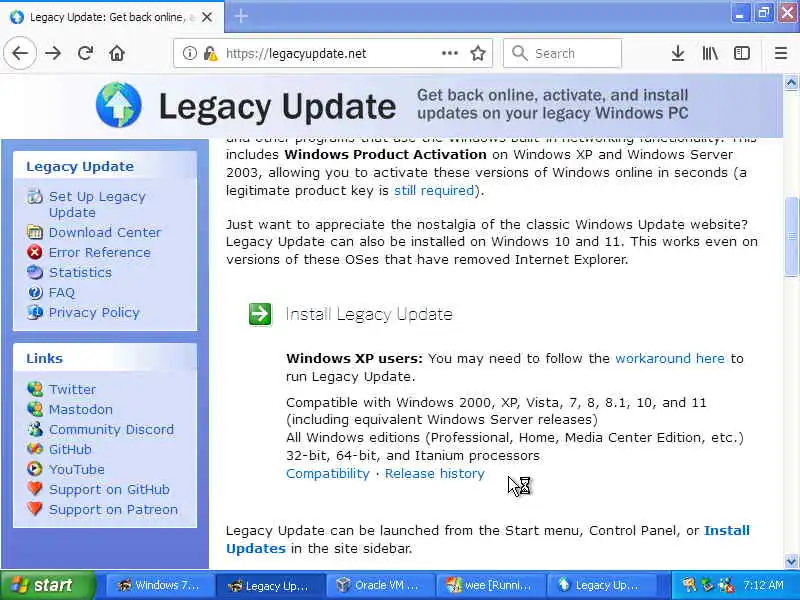Click the Support on Patreon heart icon

(x=35, y=509)
